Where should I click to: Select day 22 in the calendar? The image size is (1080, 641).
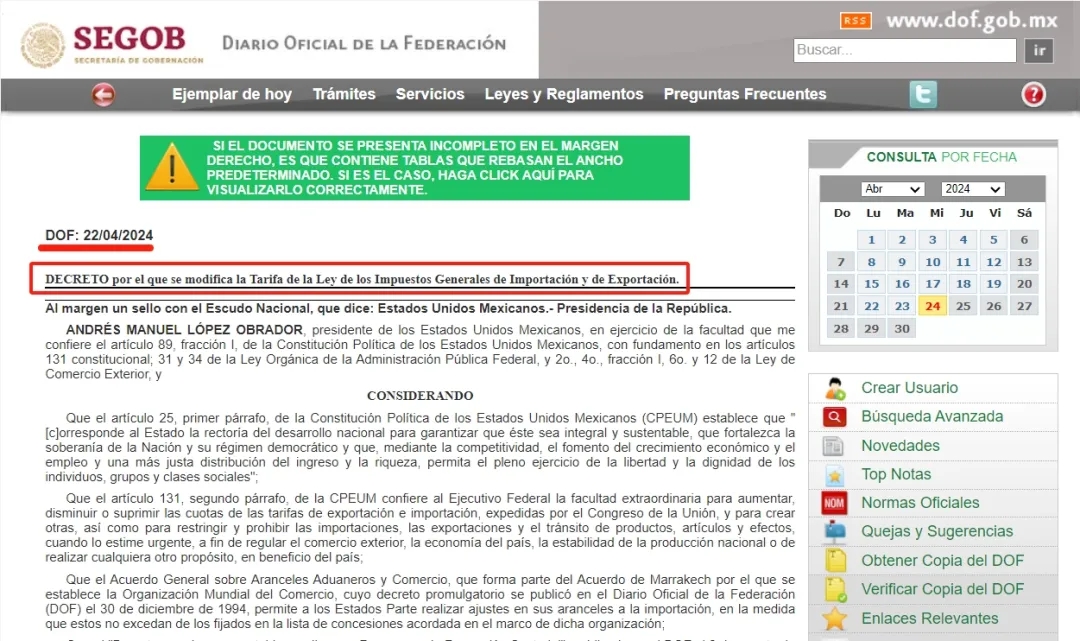pyautogui.click(x=871, y=306)
